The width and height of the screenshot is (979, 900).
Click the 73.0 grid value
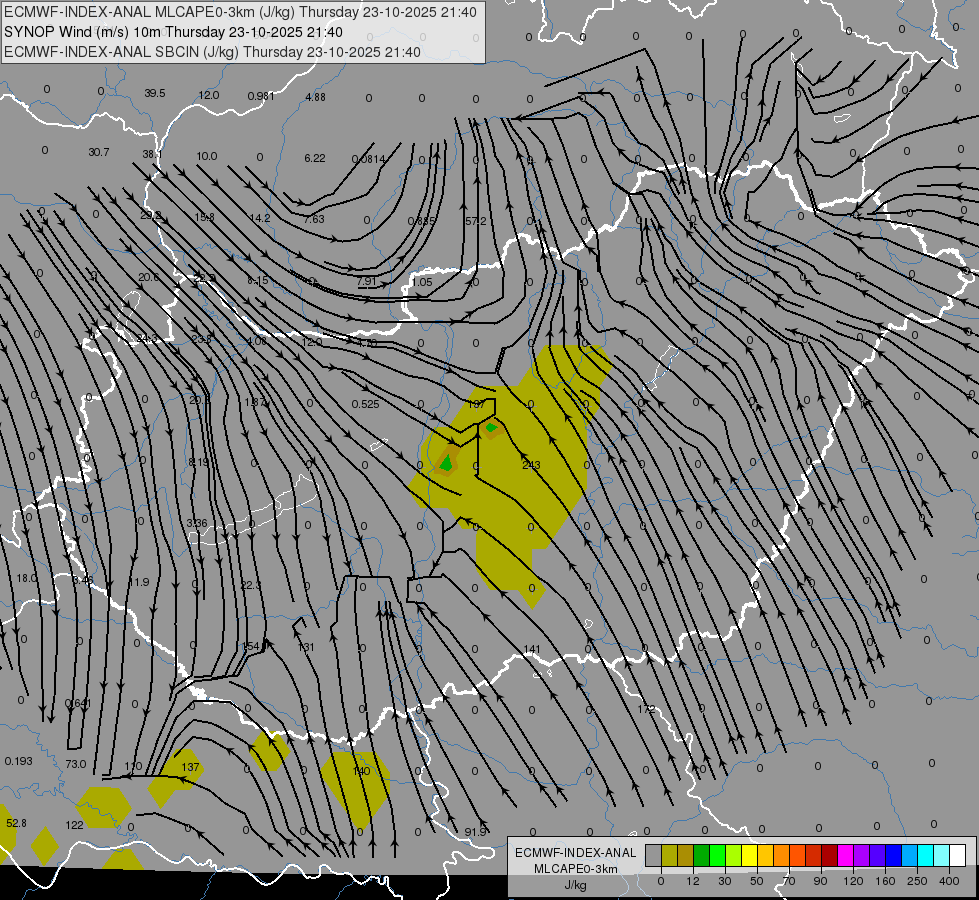tap(76, 765)
